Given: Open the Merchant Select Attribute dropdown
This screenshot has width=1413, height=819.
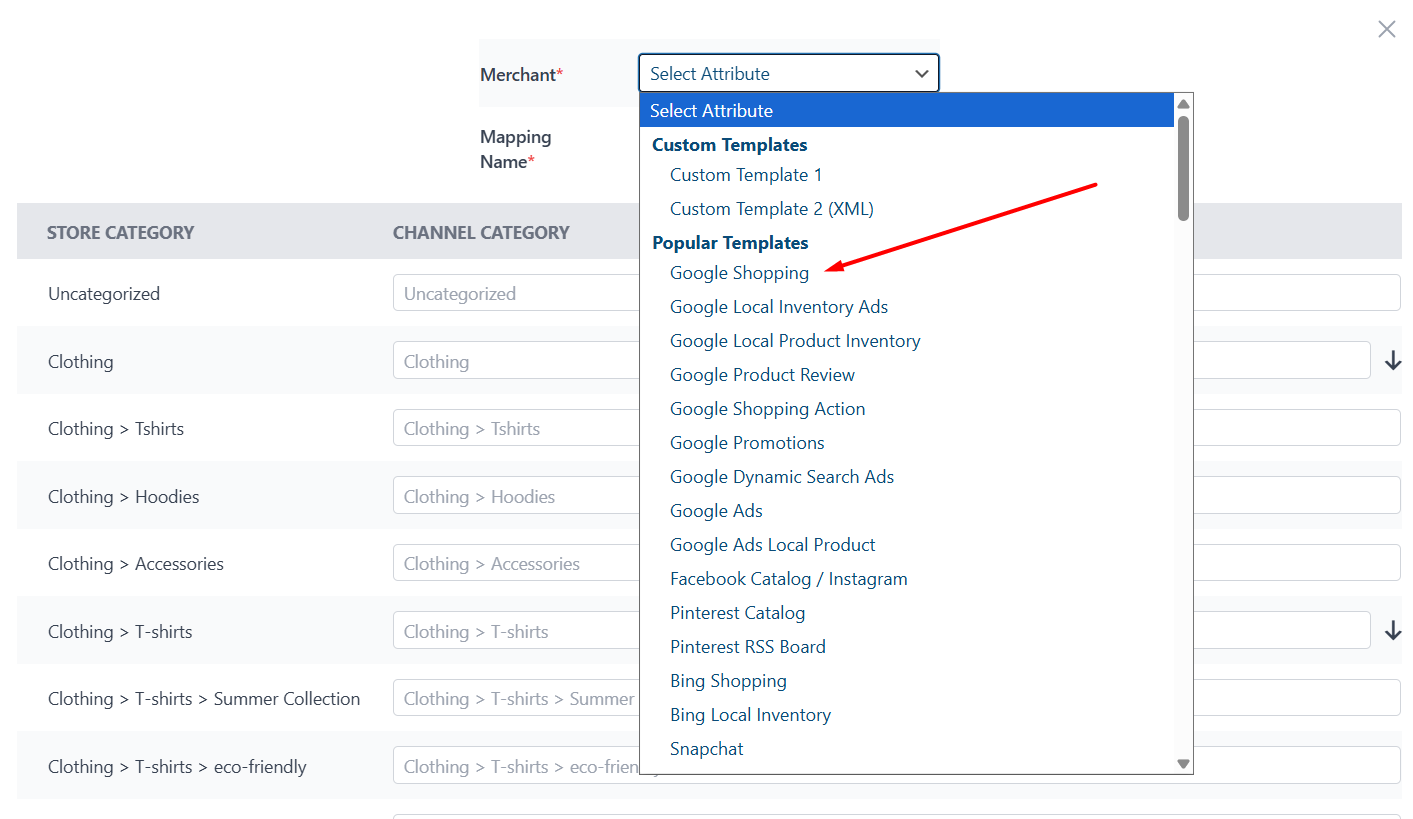Looking at the screenshot, I should (788, 73).
